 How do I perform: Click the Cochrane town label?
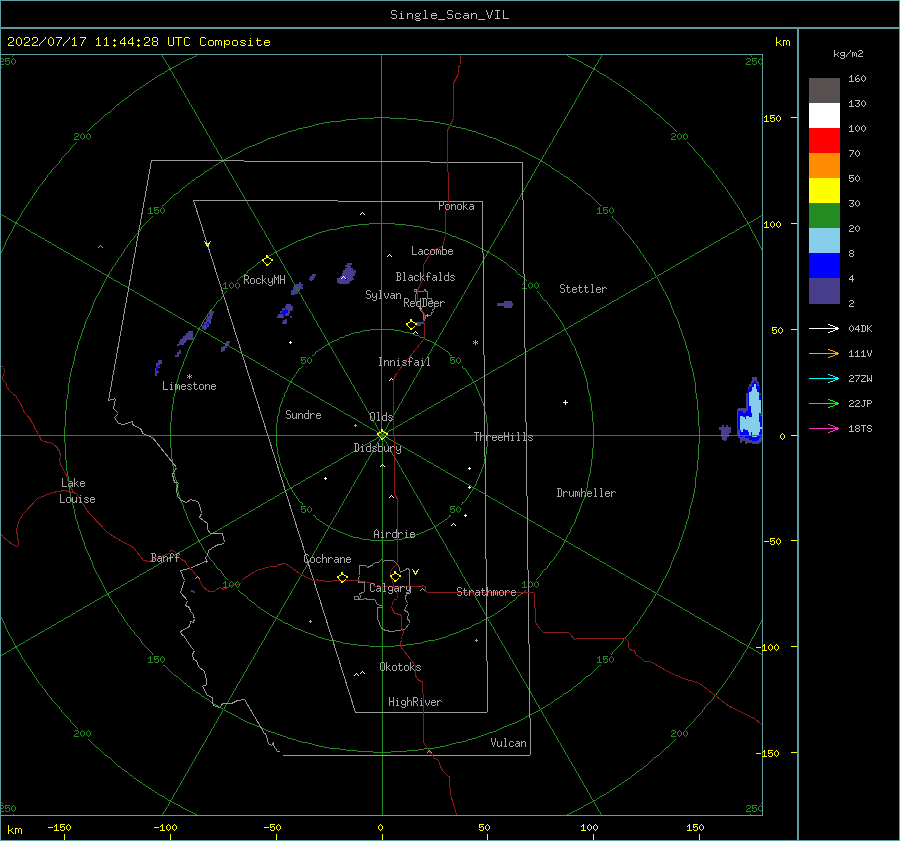[327, 559]
